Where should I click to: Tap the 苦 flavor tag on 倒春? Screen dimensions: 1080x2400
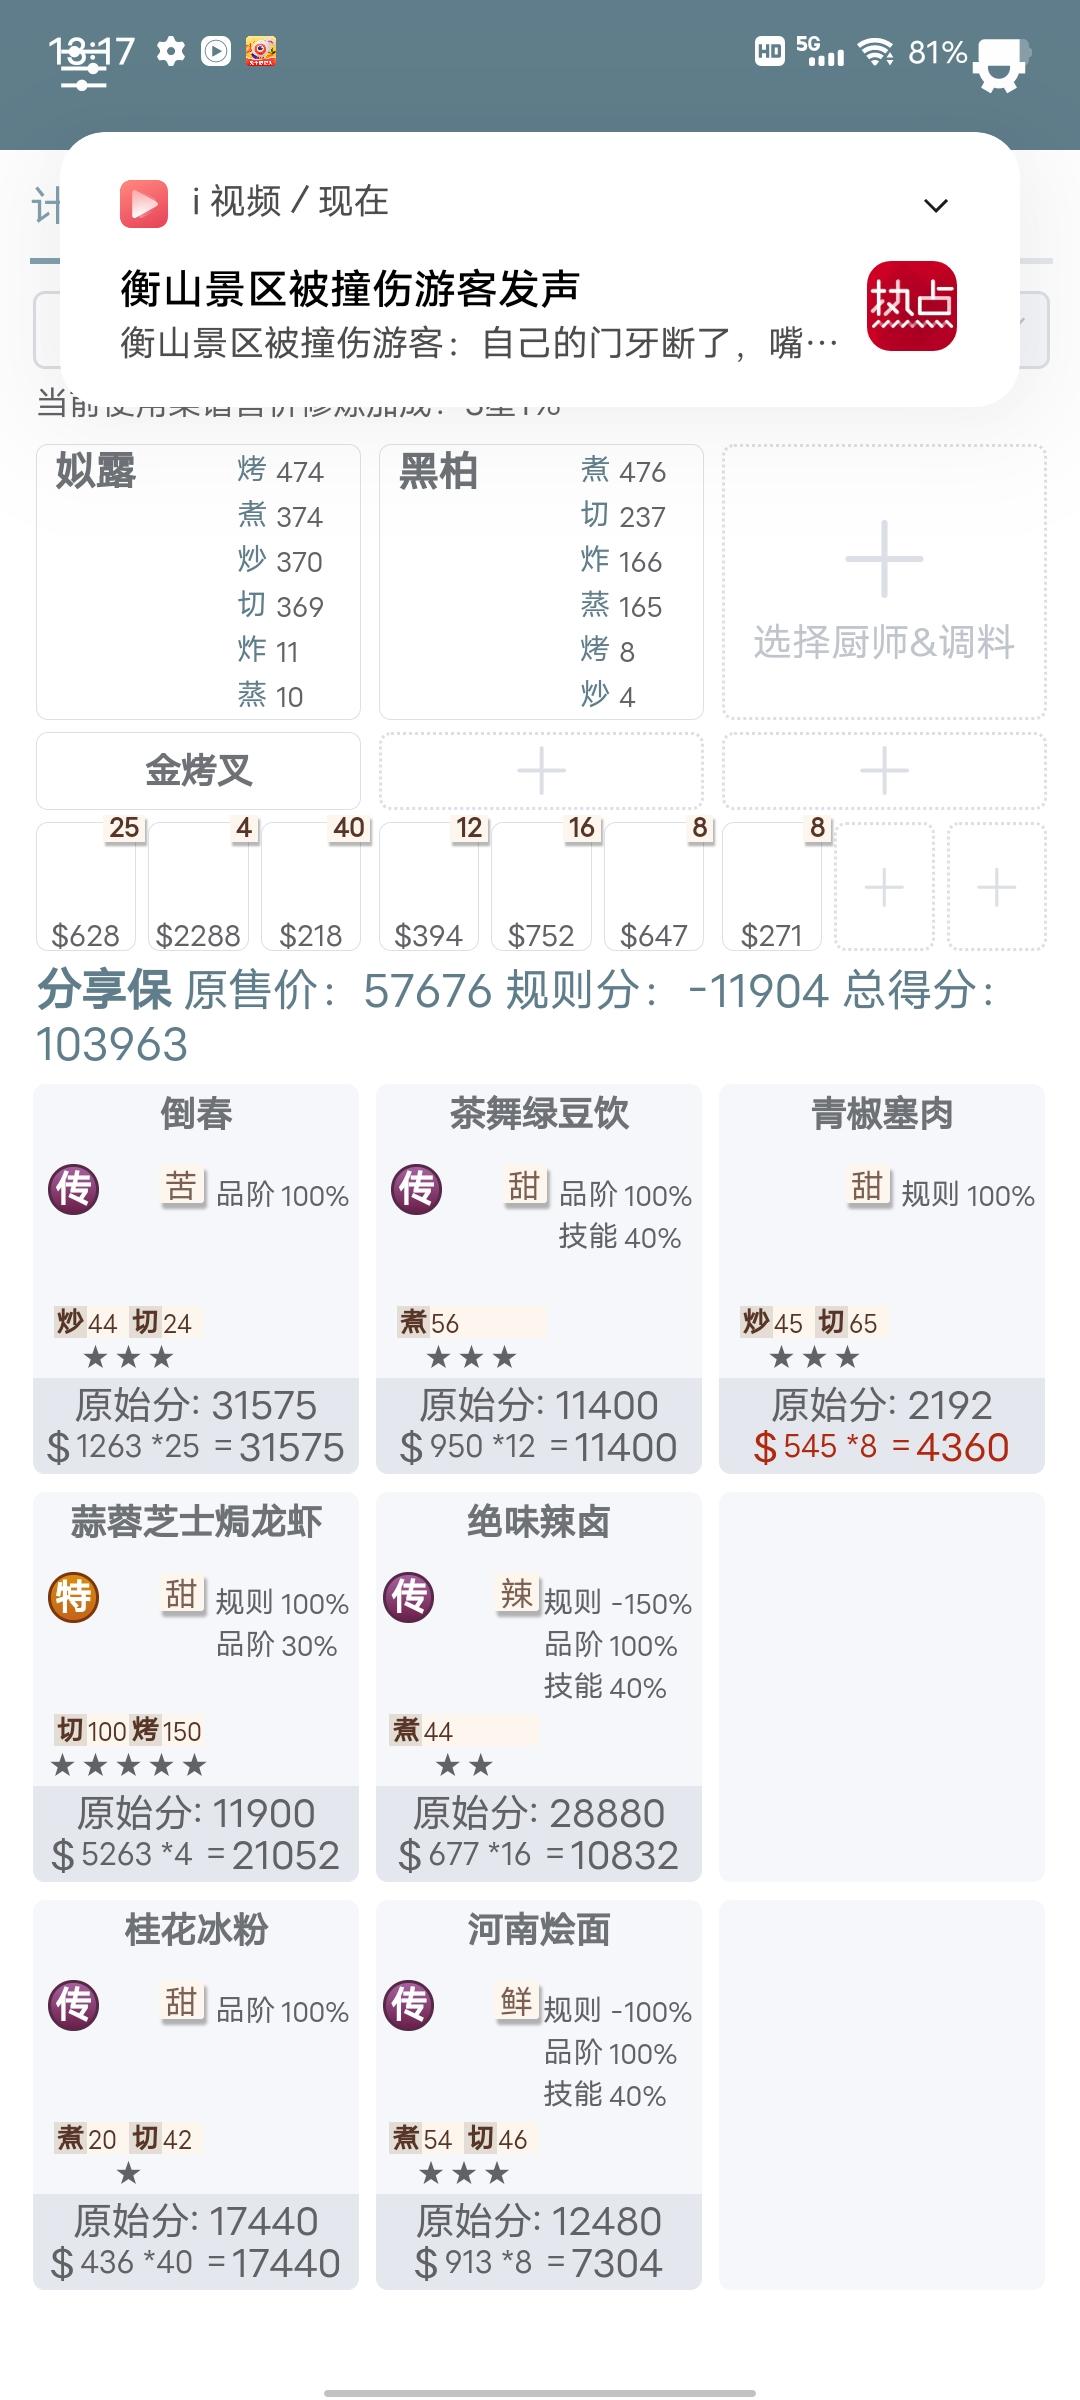pyautogui.click(x=181, y=1186)
